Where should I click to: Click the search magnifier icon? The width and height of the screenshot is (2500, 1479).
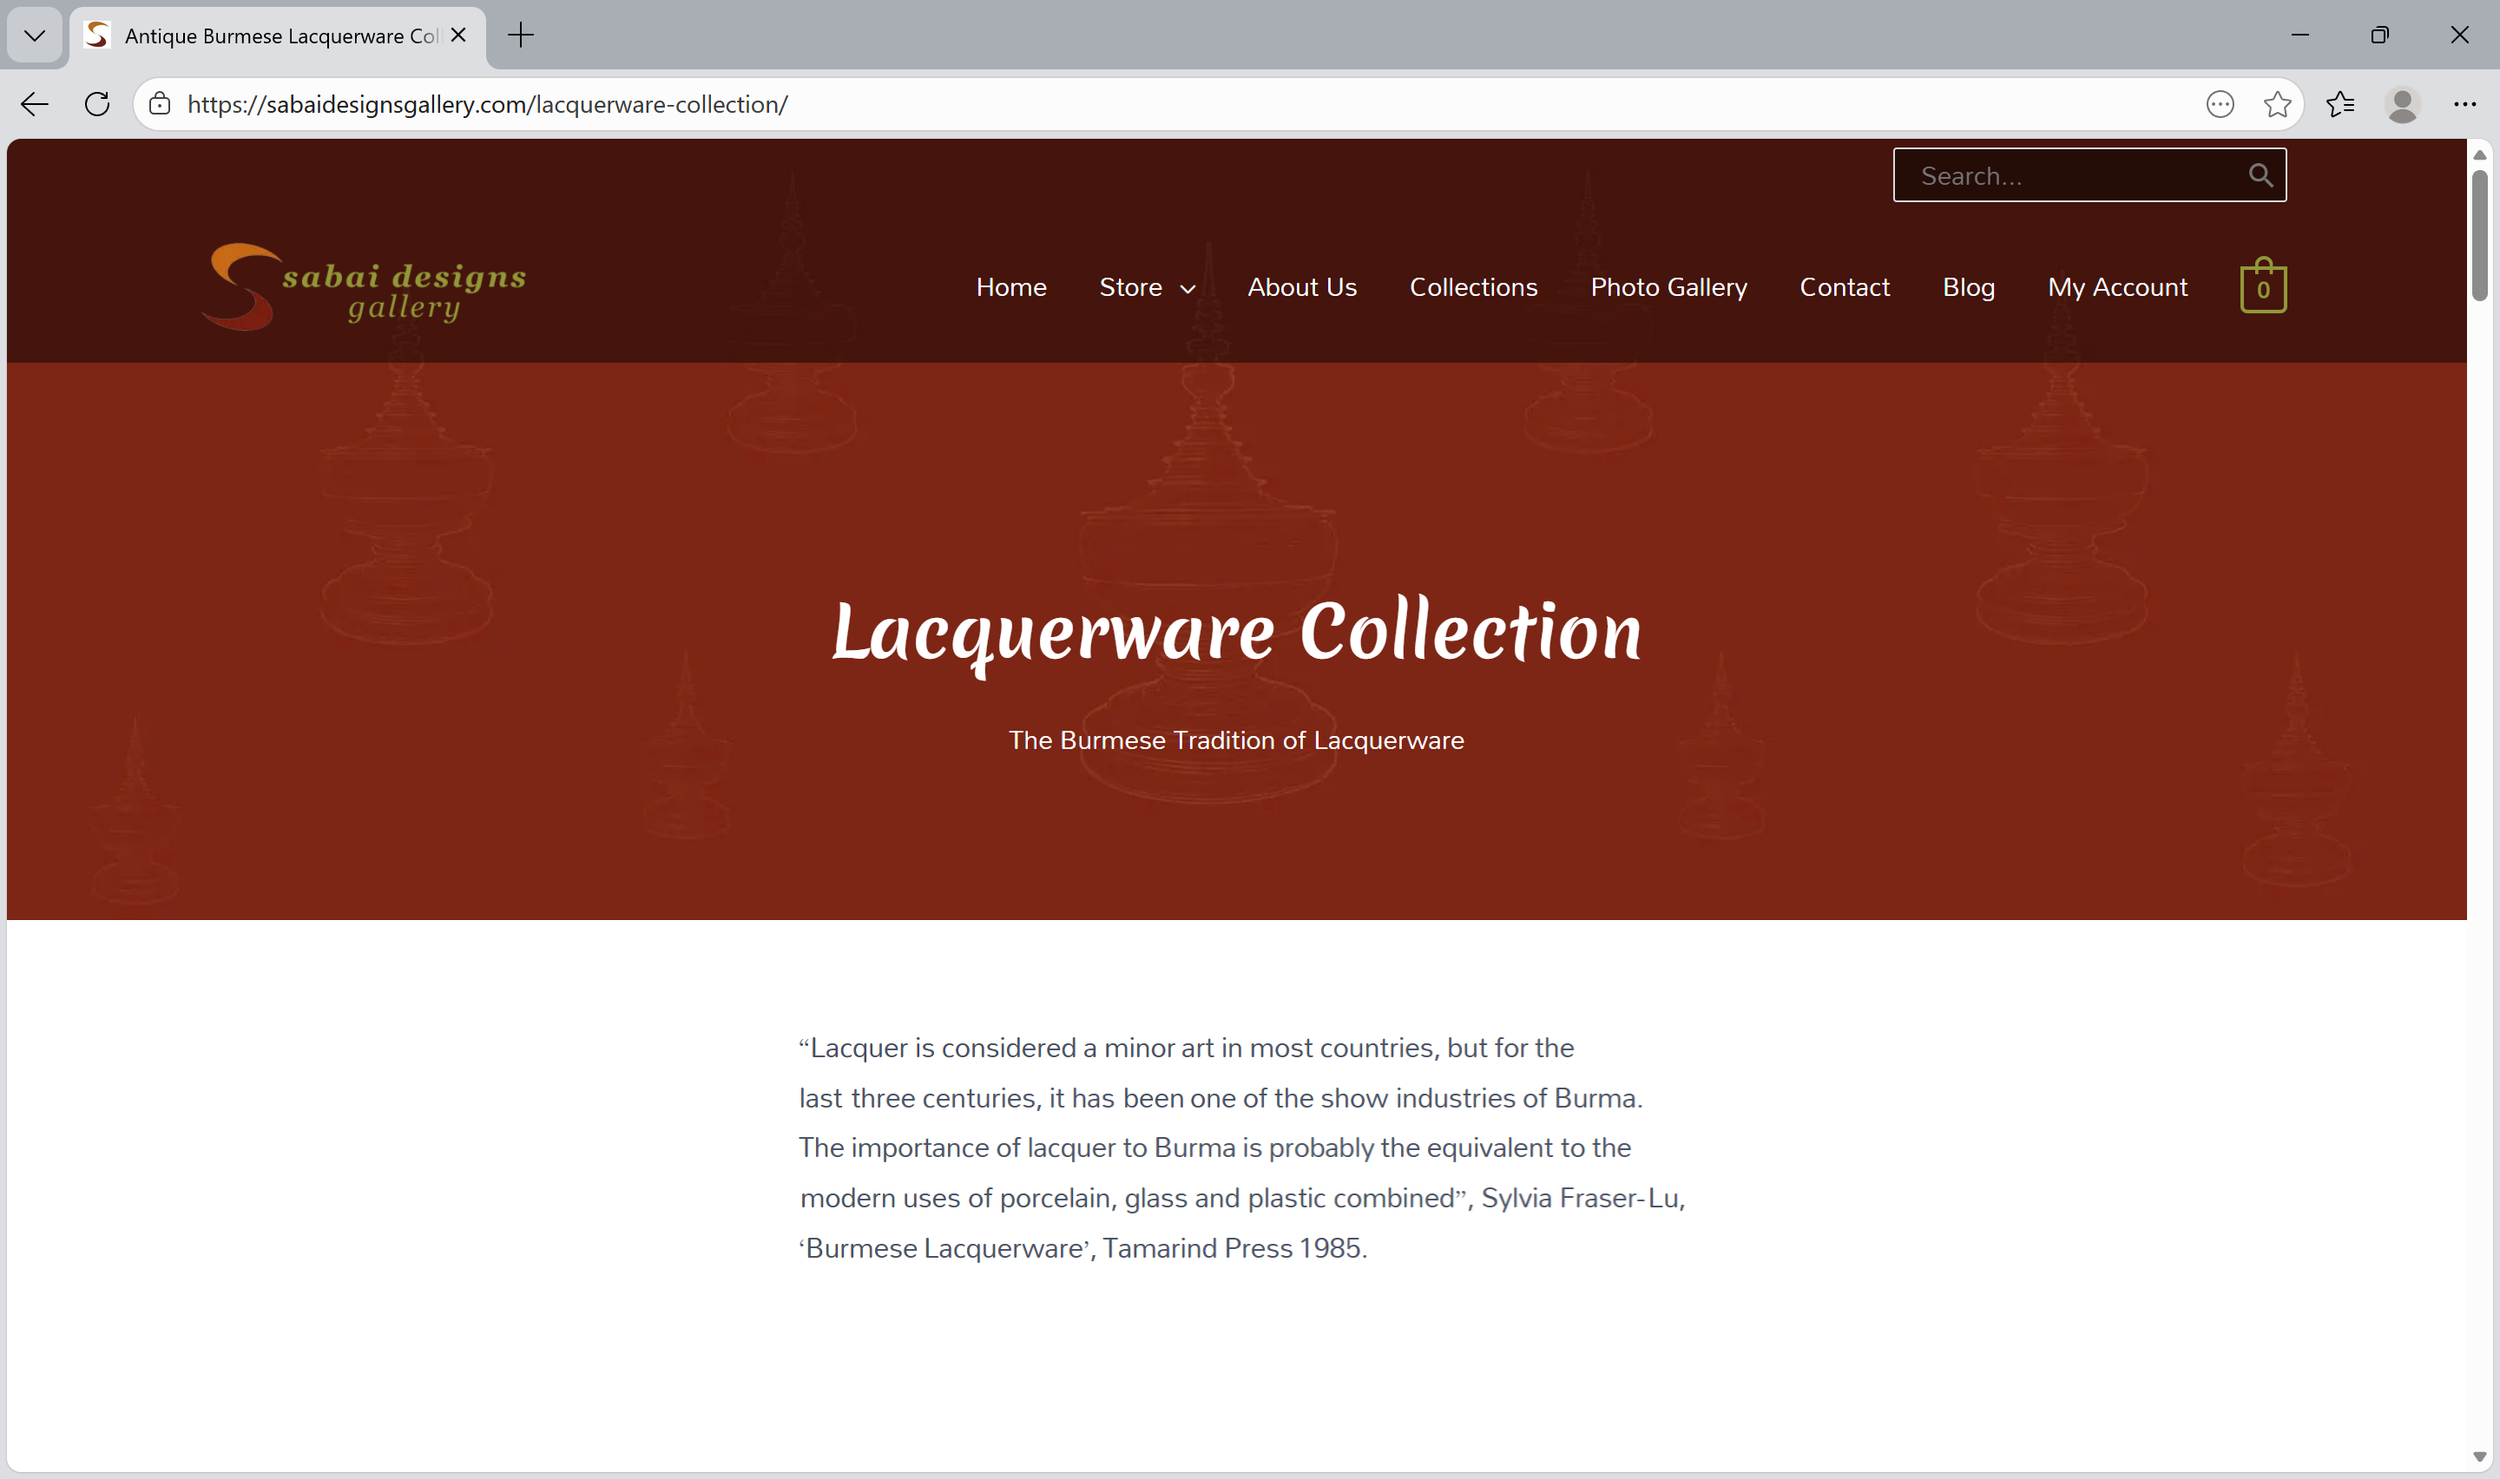coord(2260,176)
